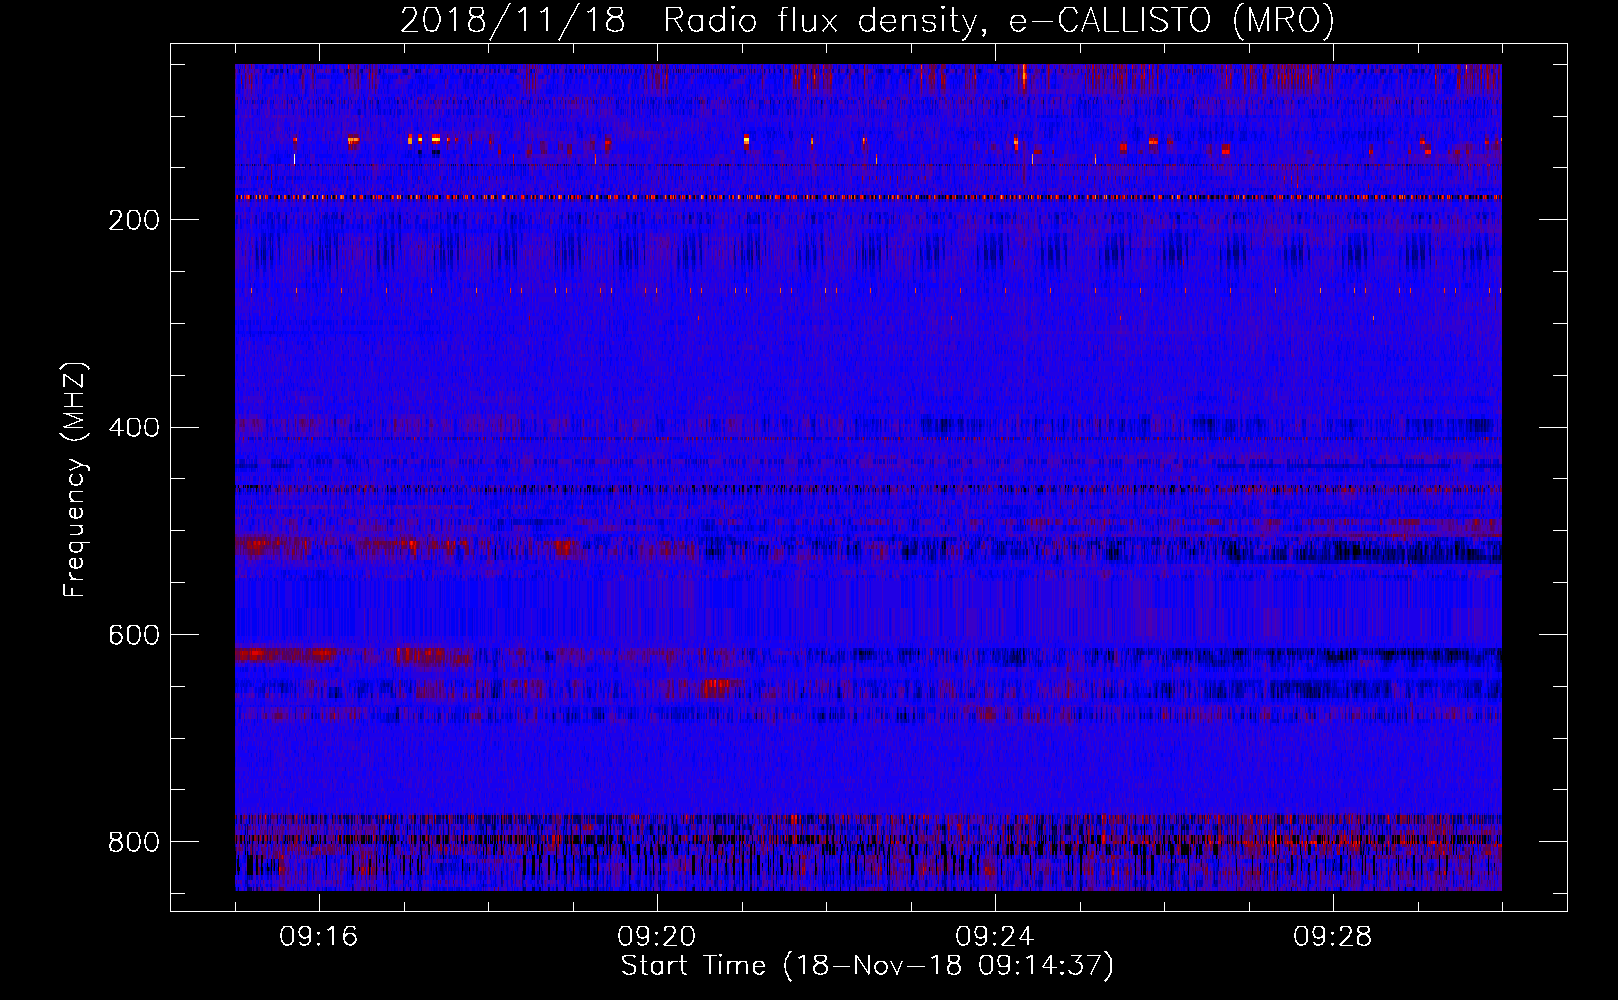1618x1000 pixels.
Task: Click the 09:28 time tick label
Action: [x=1333, y=937]
